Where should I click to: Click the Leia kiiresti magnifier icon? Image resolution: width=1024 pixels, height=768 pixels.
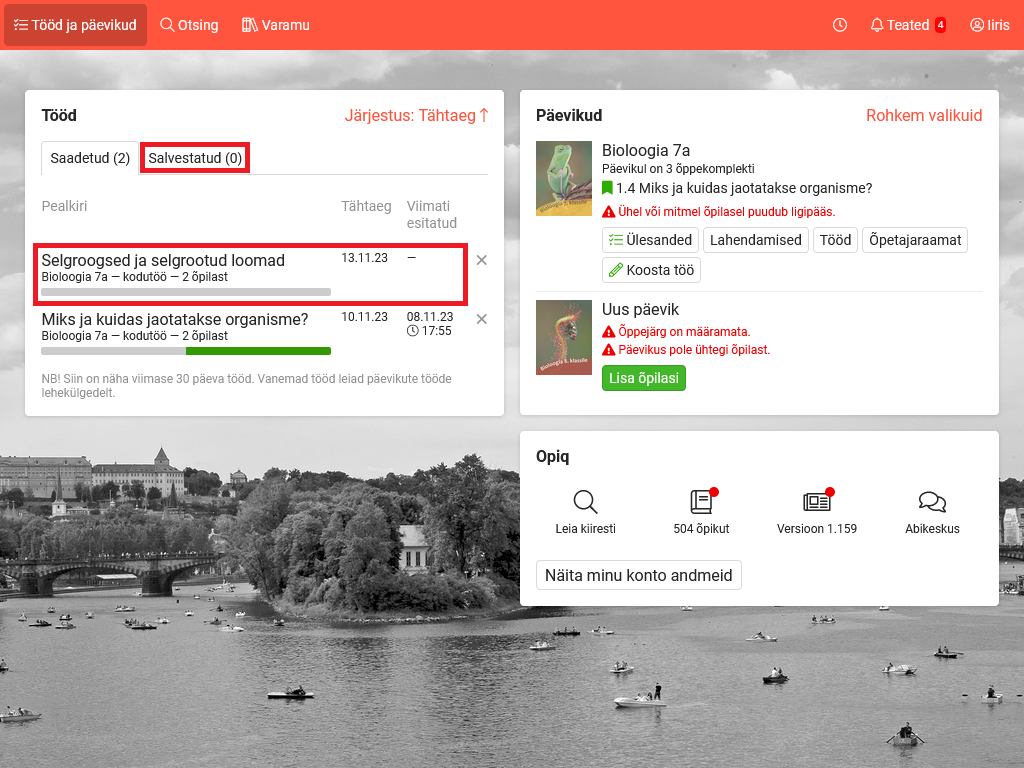pos(585,502)
